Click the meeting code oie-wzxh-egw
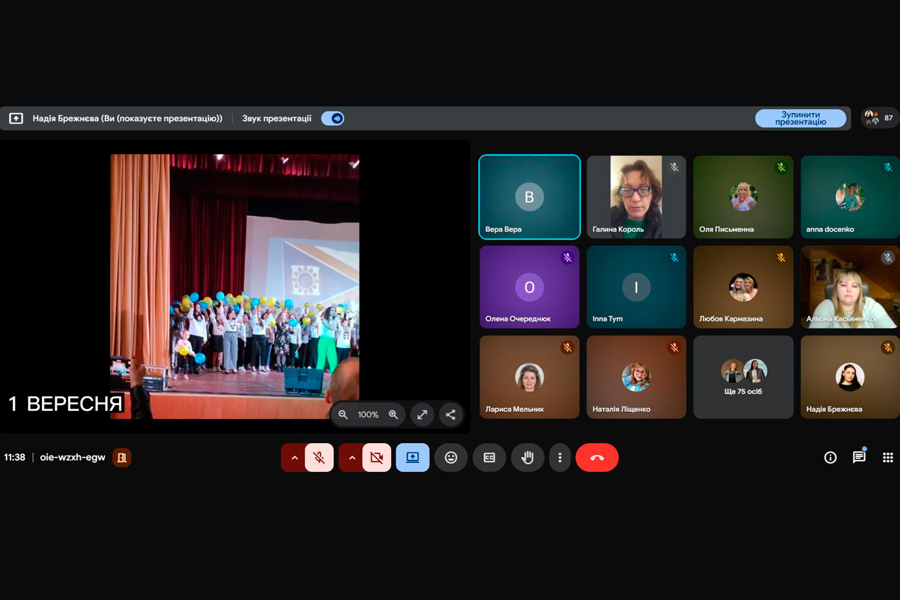This screenshot has width=900, height=600. 72,458
